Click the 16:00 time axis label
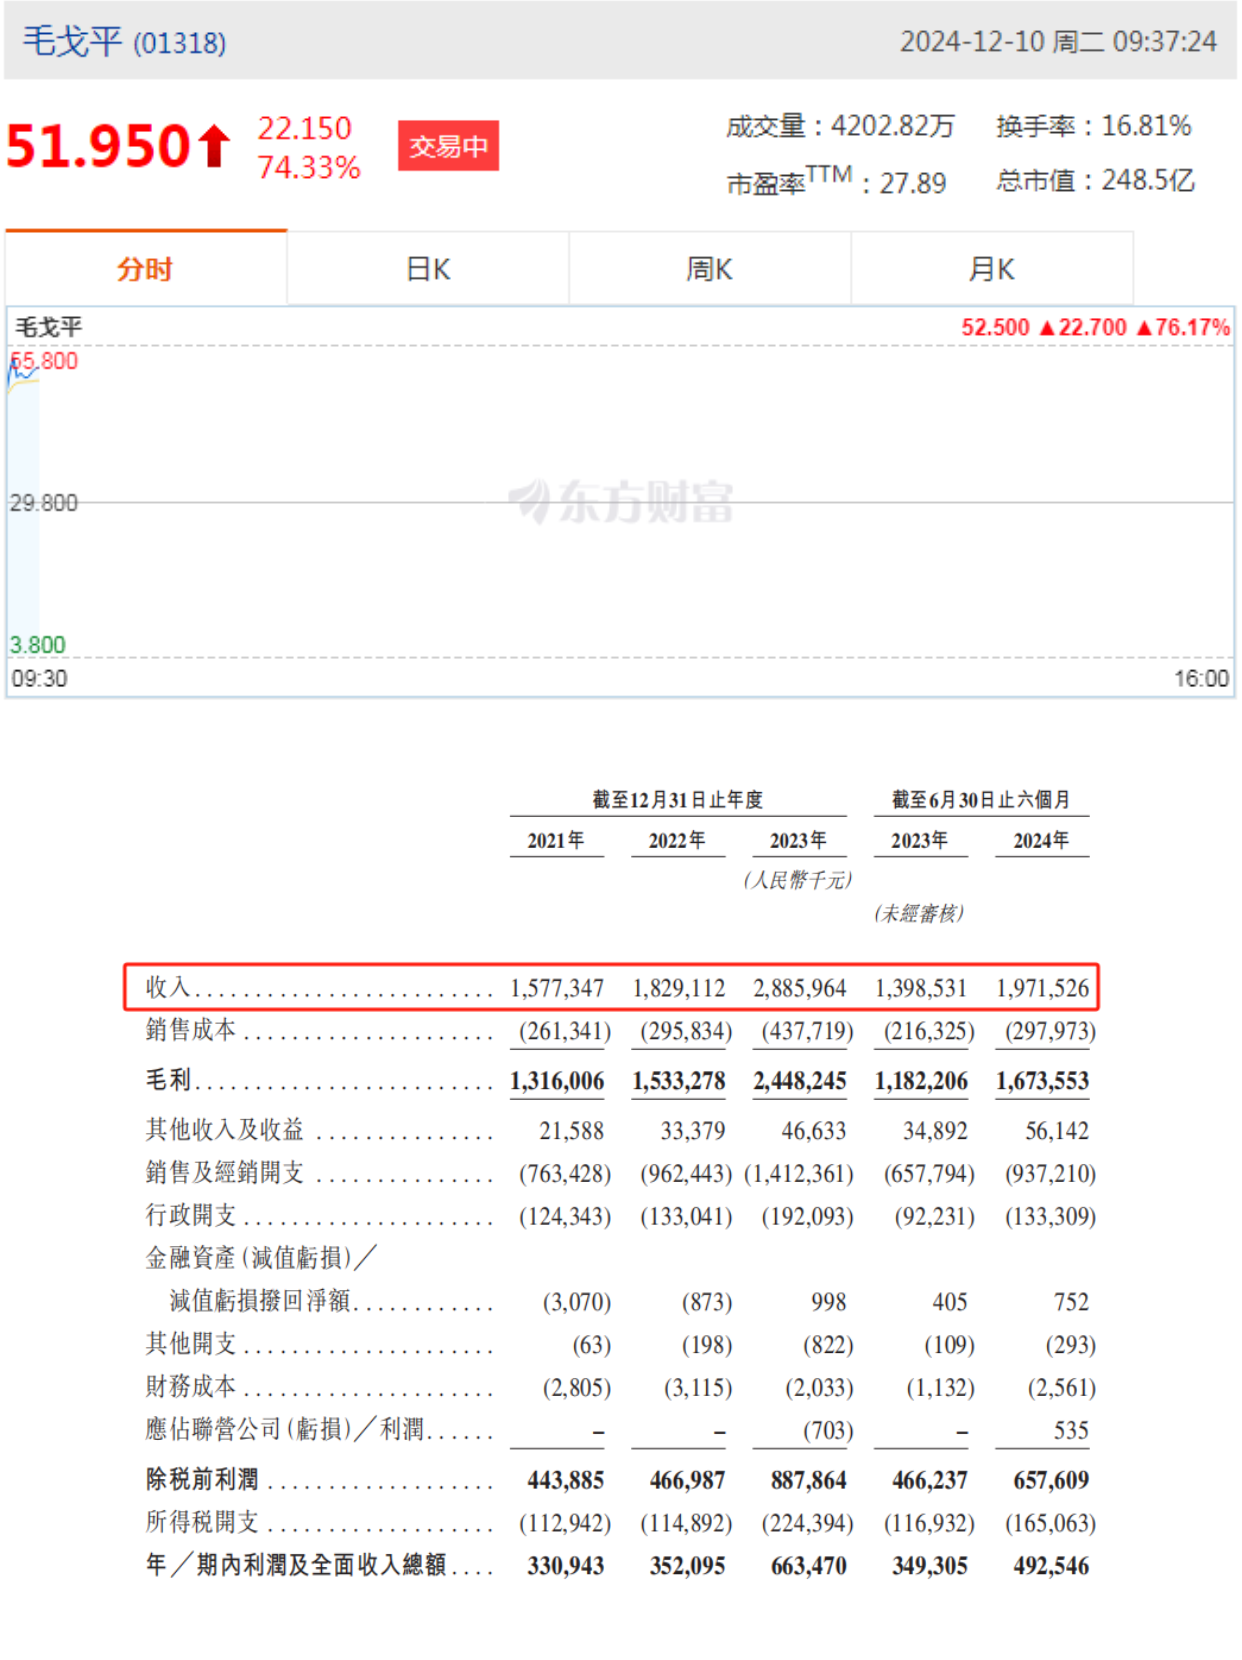 click(x=1201, y=678)
